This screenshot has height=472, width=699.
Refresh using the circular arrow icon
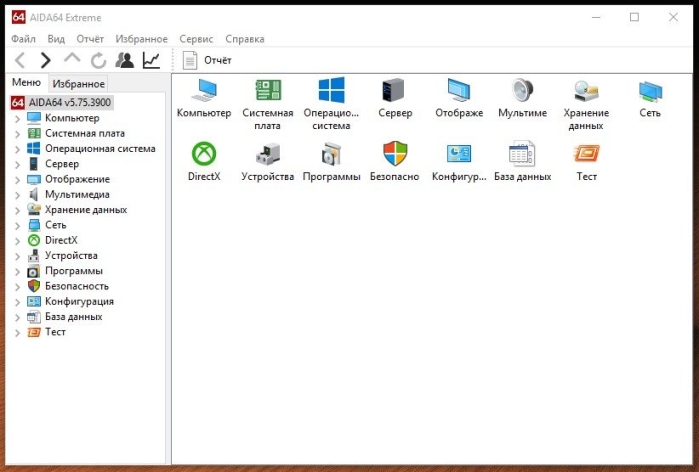click(x=98, y=61)
